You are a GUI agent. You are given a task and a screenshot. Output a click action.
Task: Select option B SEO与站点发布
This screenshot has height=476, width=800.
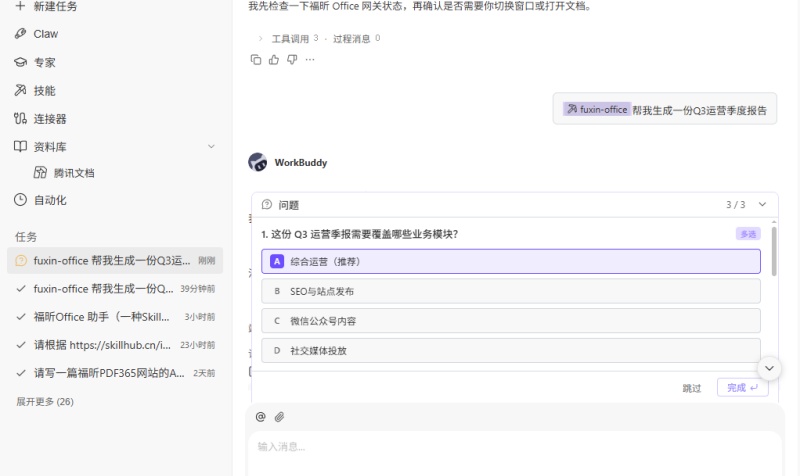point(511,291)
